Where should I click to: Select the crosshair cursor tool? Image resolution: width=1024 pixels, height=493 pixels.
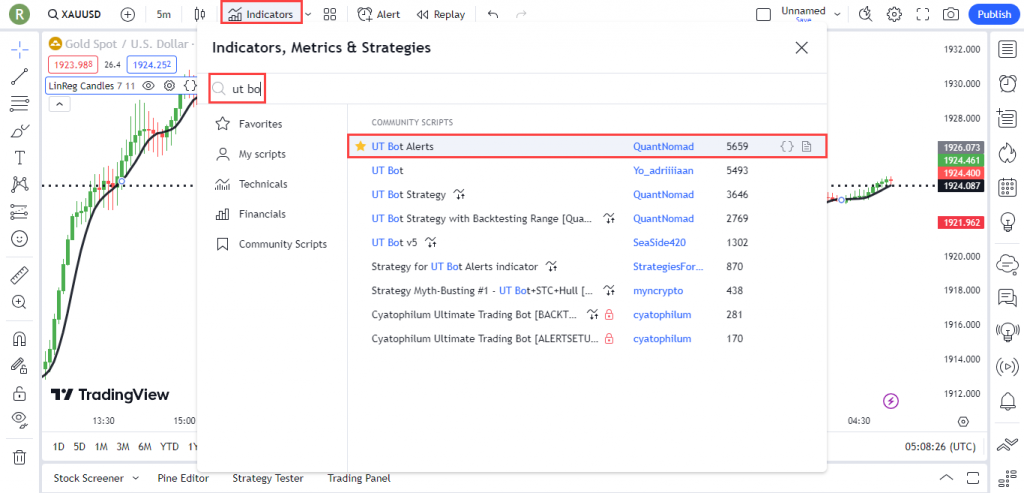[20, 49]
